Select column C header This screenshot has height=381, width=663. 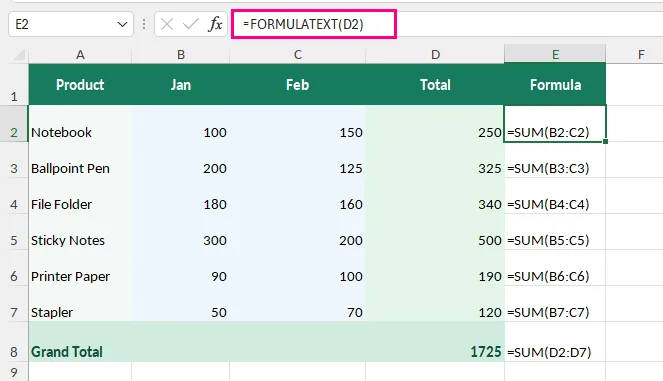coord(298,55)
